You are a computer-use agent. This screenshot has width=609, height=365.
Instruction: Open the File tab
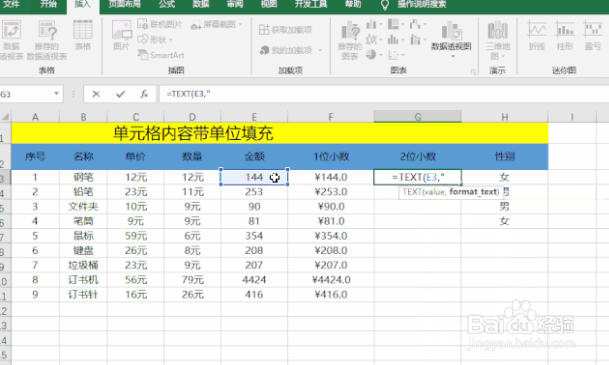(11, 4)
